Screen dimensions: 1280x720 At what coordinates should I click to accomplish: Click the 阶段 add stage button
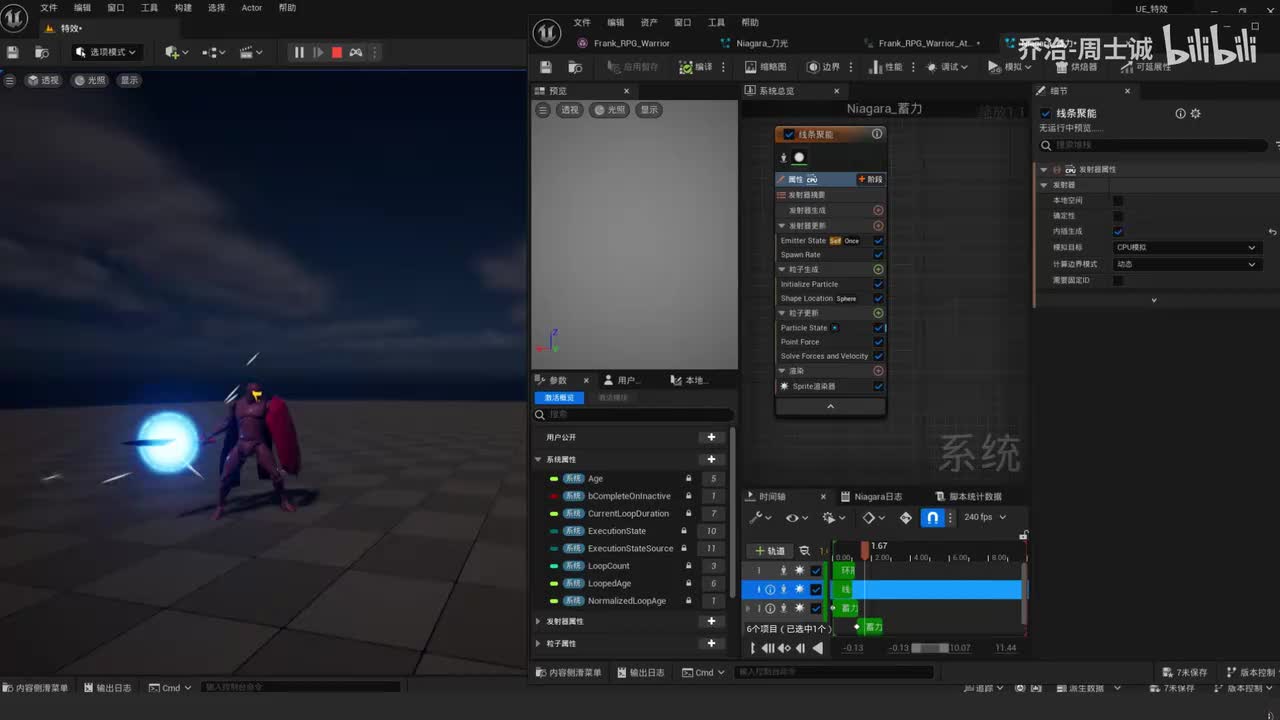pyautogui.click(x=870, y=179)
